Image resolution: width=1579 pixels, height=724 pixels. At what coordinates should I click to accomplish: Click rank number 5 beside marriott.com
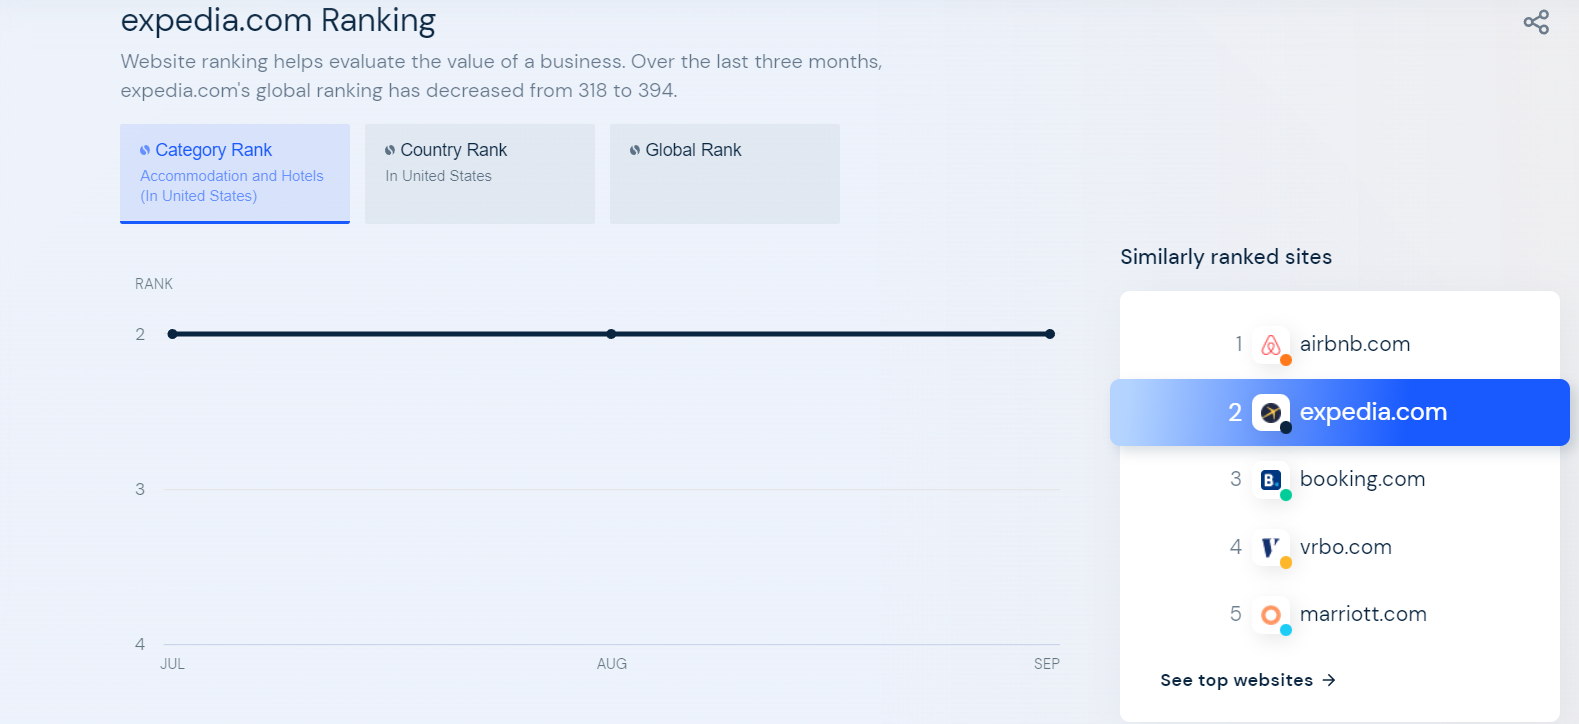(1236, 614)
